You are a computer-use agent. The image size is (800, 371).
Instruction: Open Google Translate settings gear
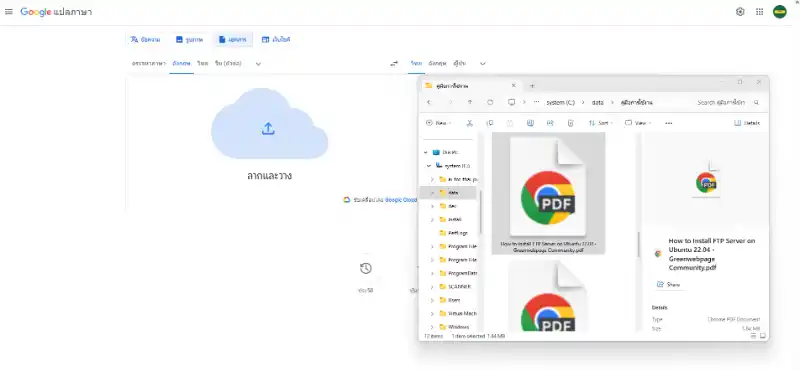coord(740,12)
